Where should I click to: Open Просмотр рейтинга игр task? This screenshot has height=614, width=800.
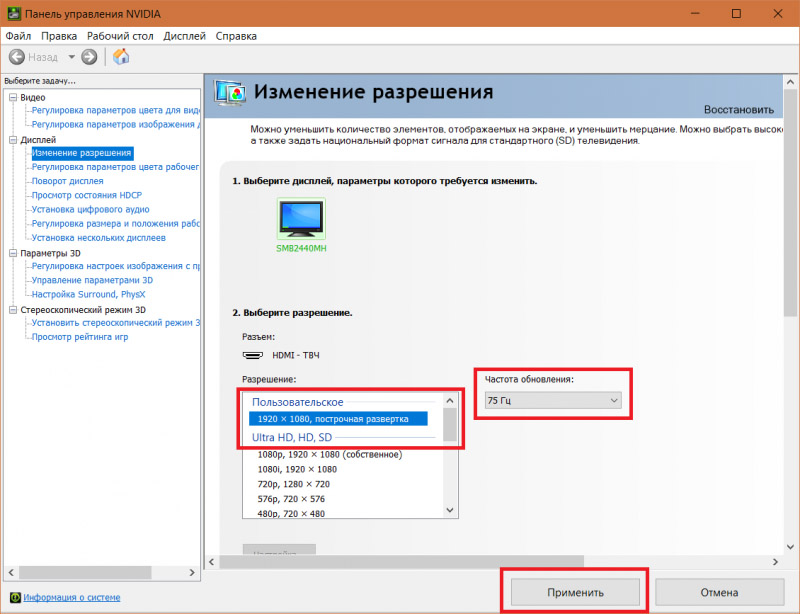(80, 336)
